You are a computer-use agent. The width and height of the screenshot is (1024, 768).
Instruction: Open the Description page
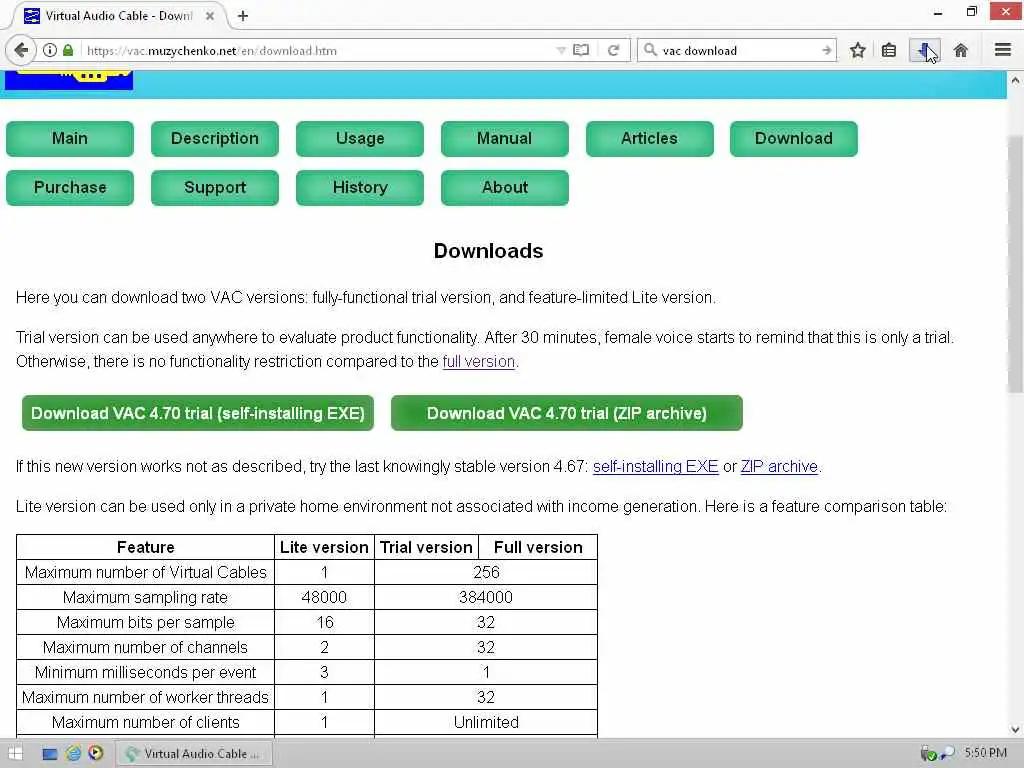215,138
